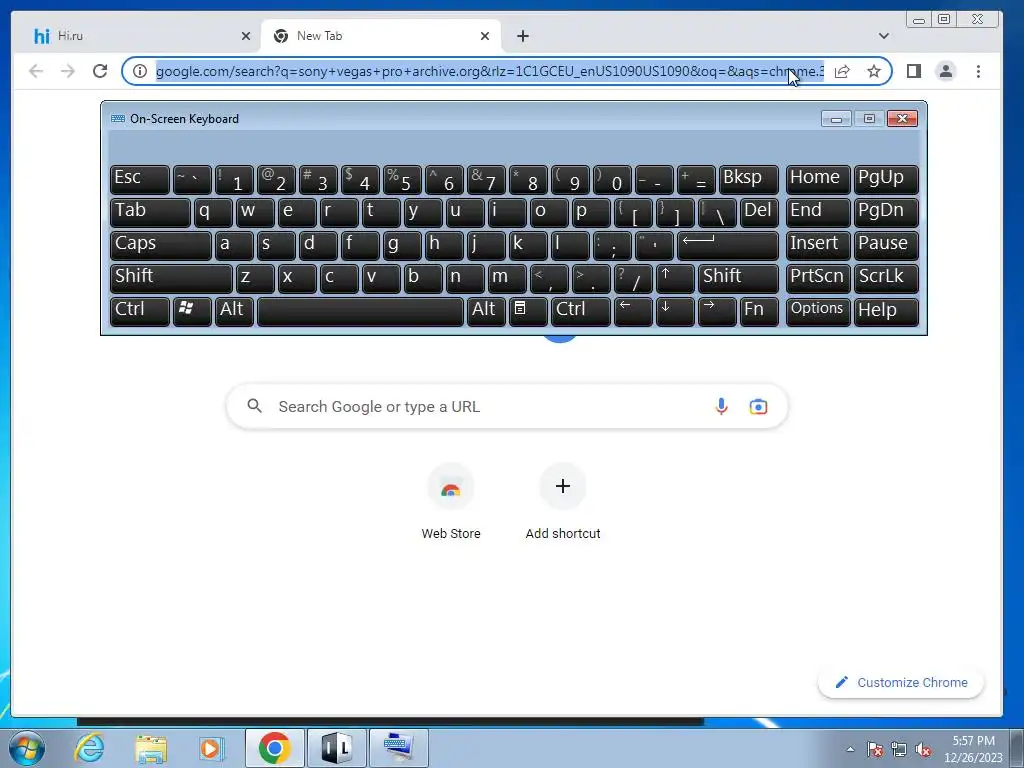Click the Enter key on On-Screen Keyboard
Viewport: 1024px width, 768px height.
click(x=728, y=245)
